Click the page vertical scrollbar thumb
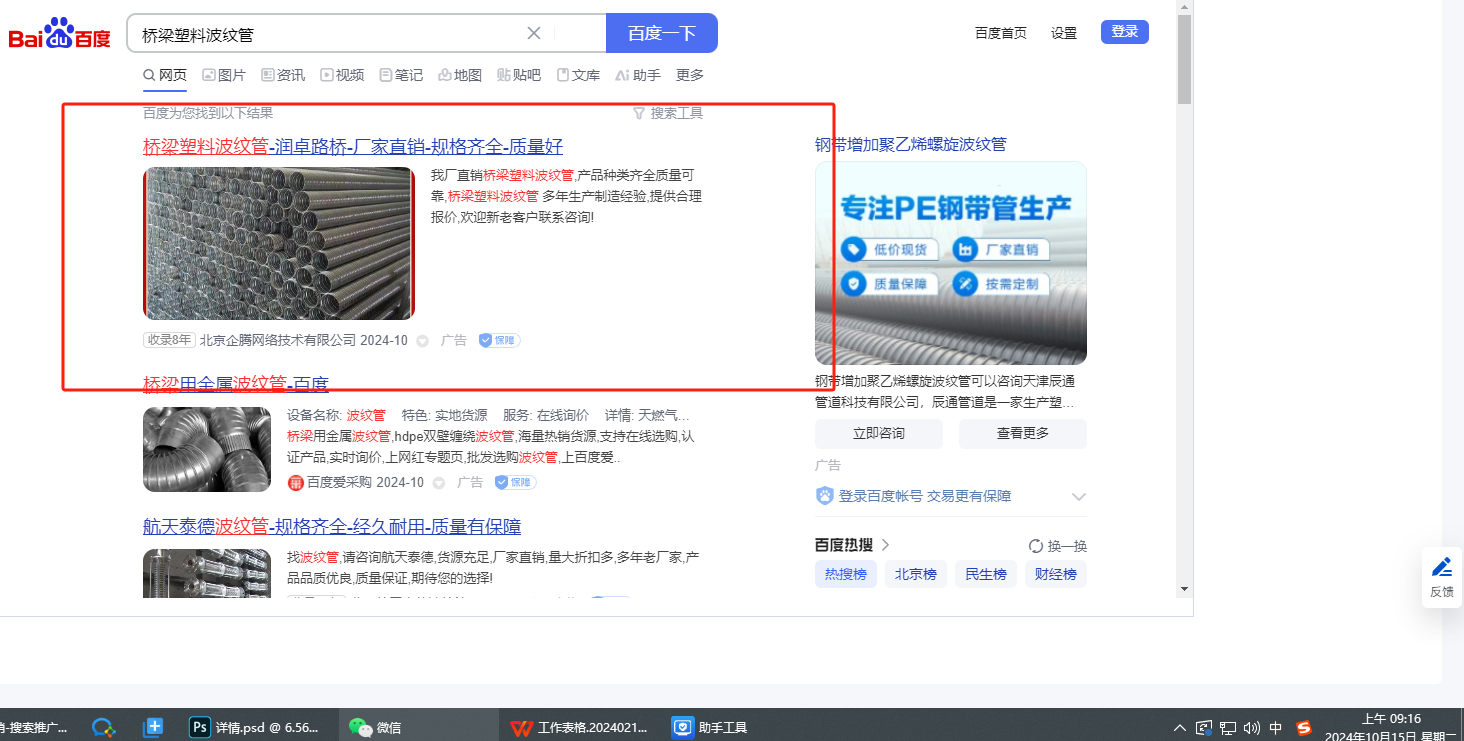 point(1184,60)
